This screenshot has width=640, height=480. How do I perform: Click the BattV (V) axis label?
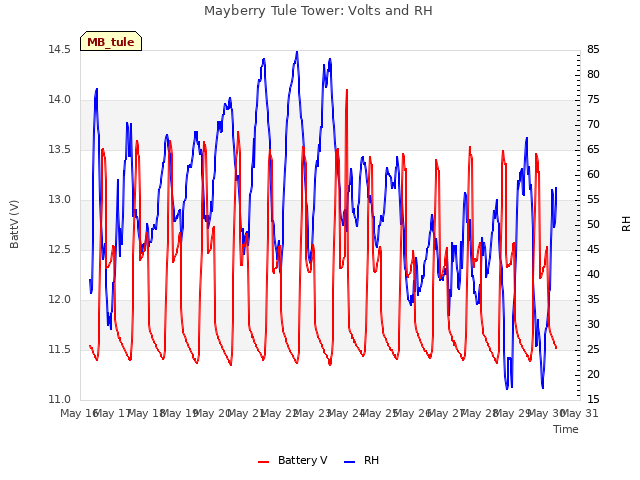click(x=14, y=224)
